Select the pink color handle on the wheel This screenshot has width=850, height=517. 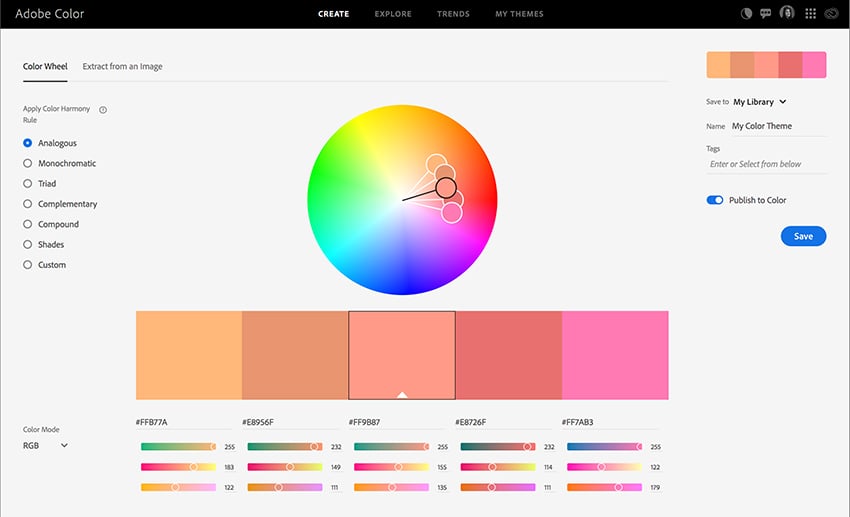pos(452,212)
